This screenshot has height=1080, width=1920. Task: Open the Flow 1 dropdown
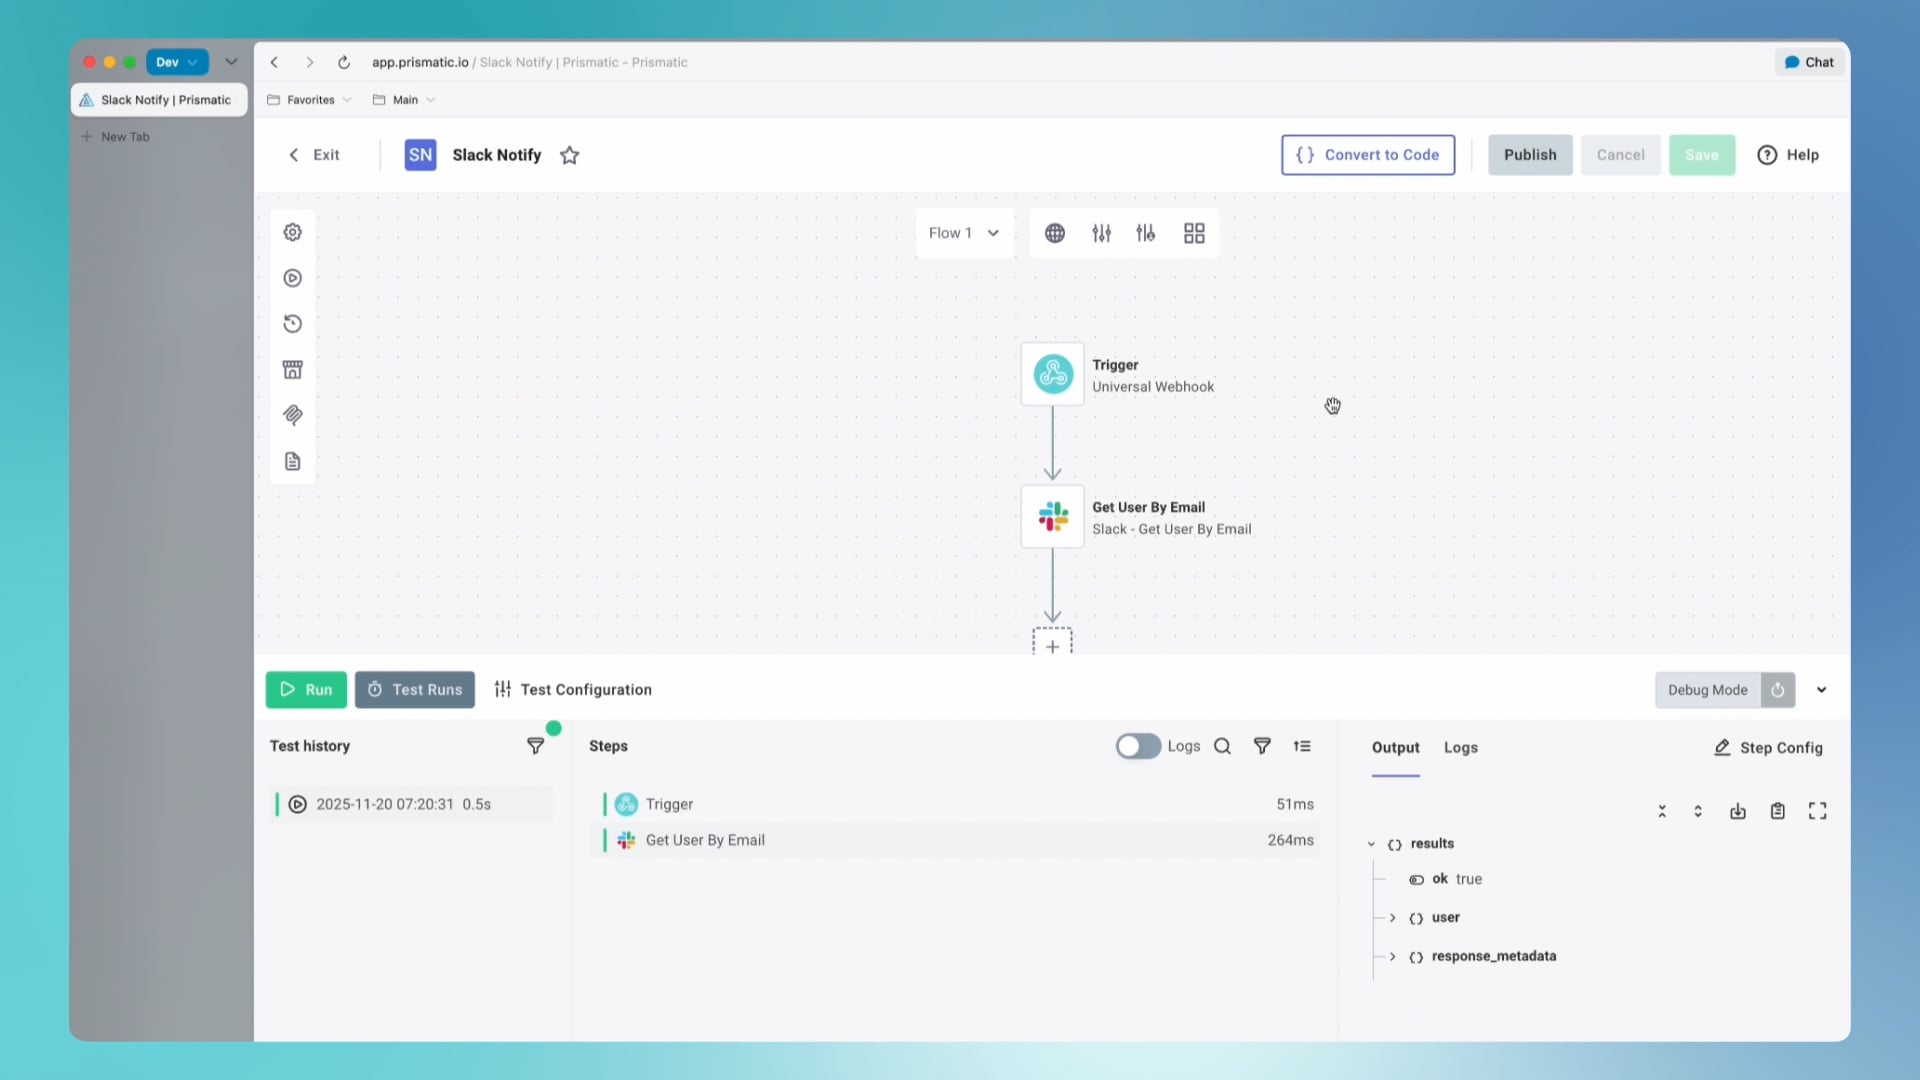coord(963,232)
